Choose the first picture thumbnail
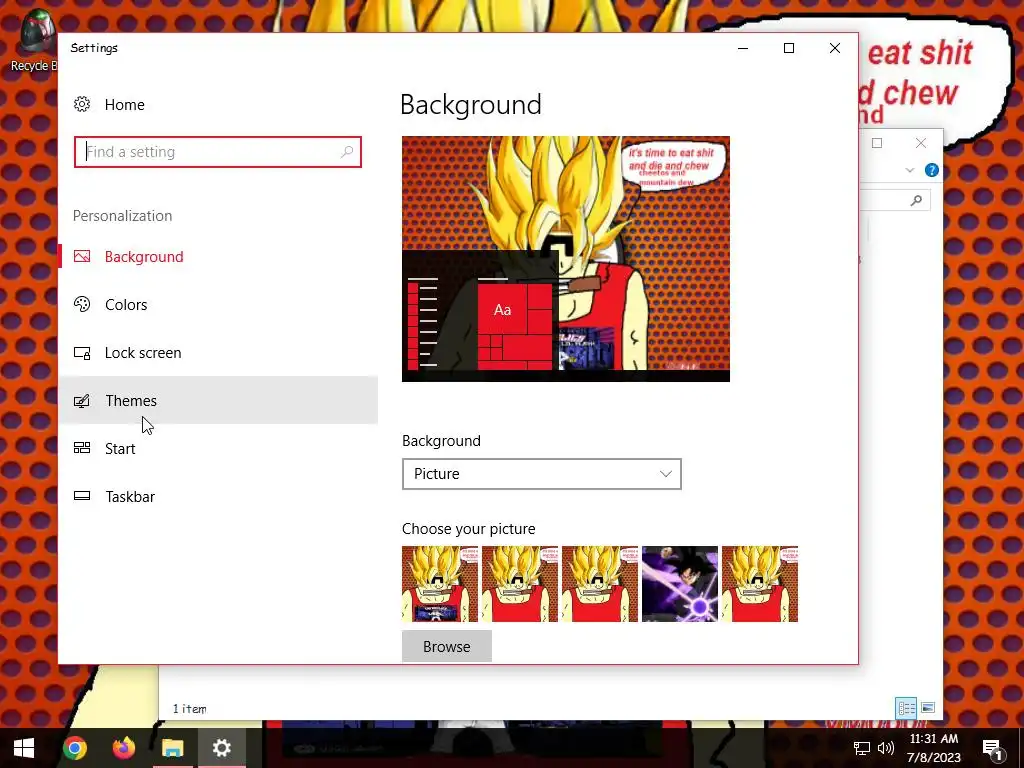The width and height of the screenshot is (1024, 768). [x=440, y=584]
